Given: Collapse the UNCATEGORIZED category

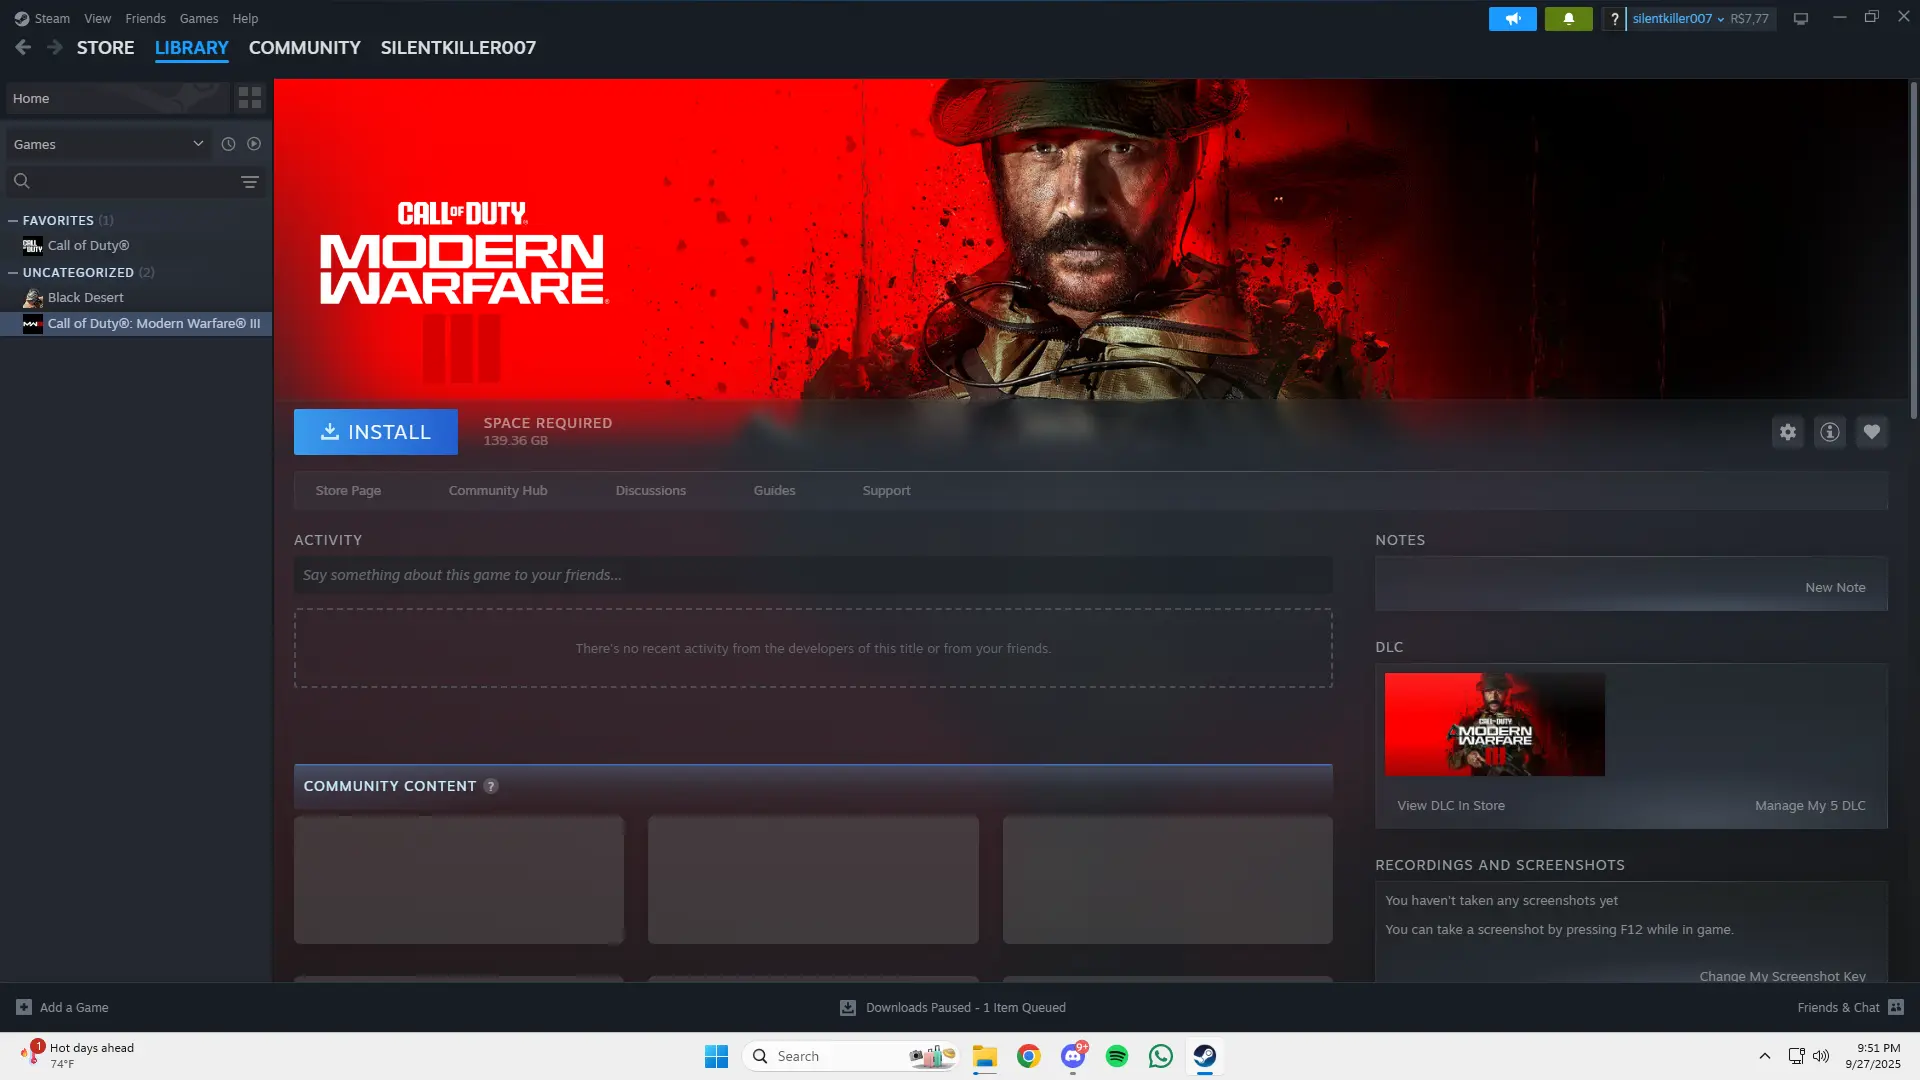Looking at the screenshot, I should [13, 272].
